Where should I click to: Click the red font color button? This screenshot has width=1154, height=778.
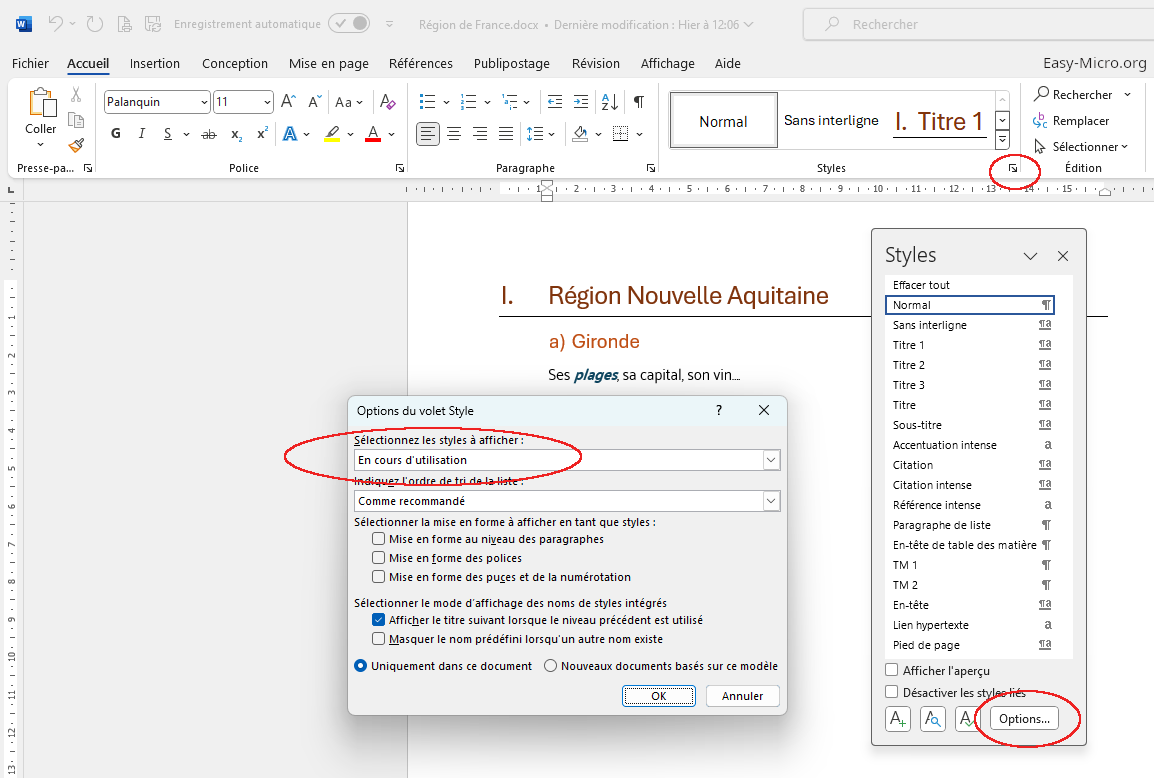373,134
